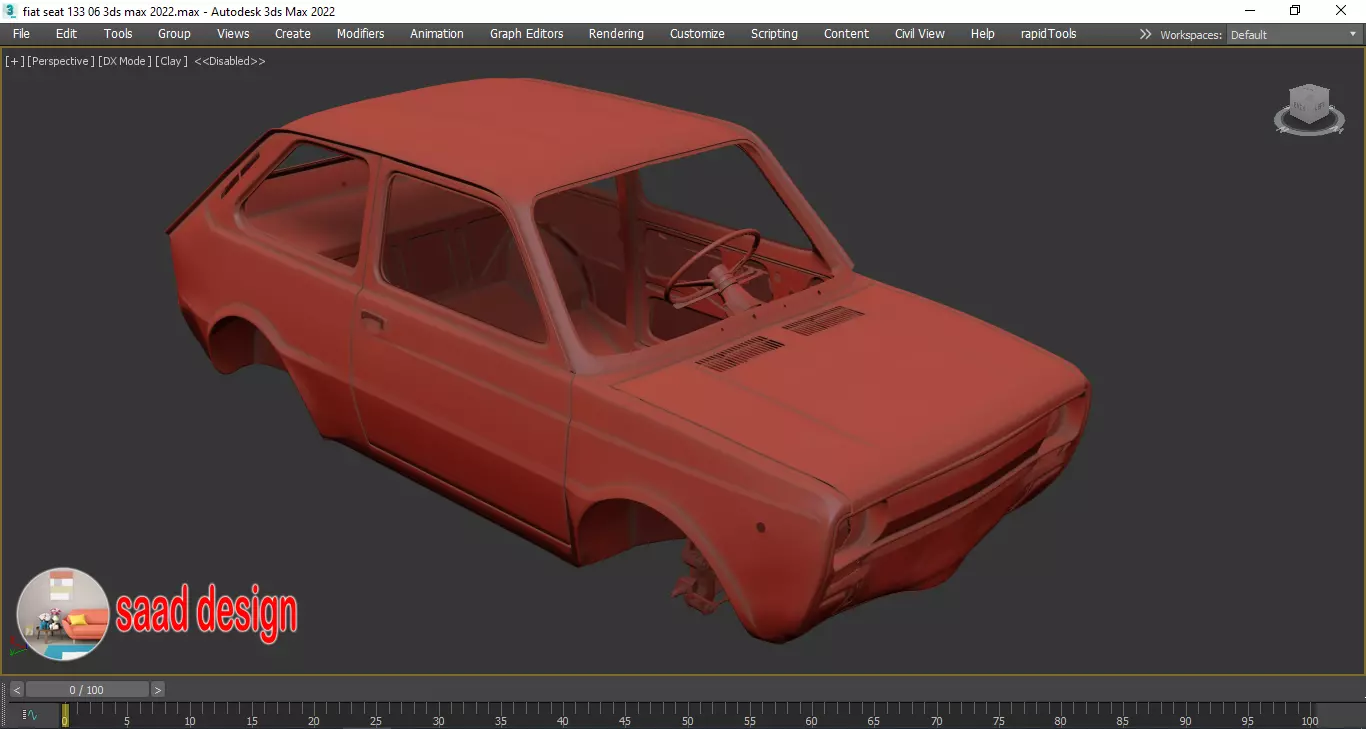1366x729 pixels.
Task: Open the Content menu
Action: [846, 34]
